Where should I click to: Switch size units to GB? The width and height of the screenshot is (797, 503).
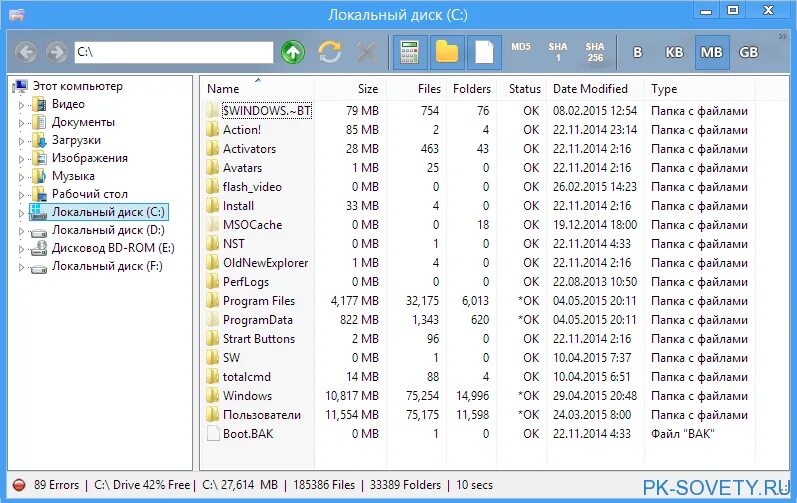point(748,52)
